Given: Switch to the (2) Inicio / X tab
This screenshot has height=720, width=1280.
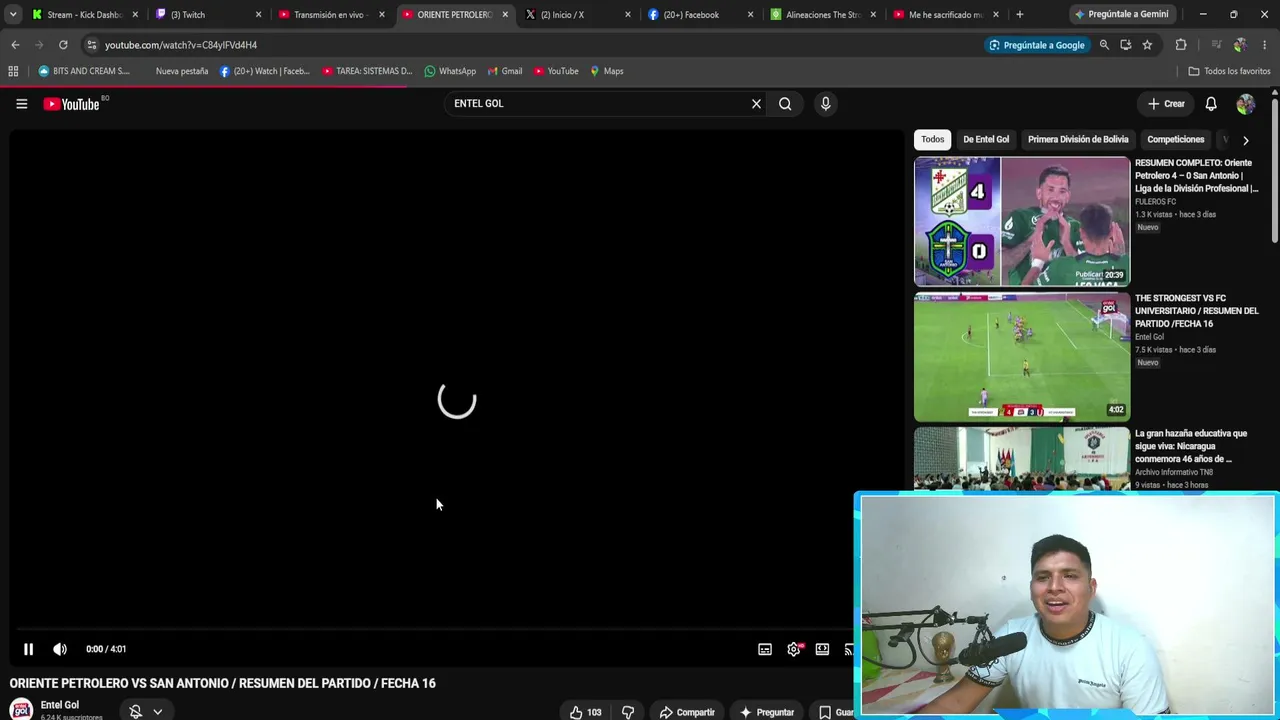Looking at the screenshot, I should point(577,15).
